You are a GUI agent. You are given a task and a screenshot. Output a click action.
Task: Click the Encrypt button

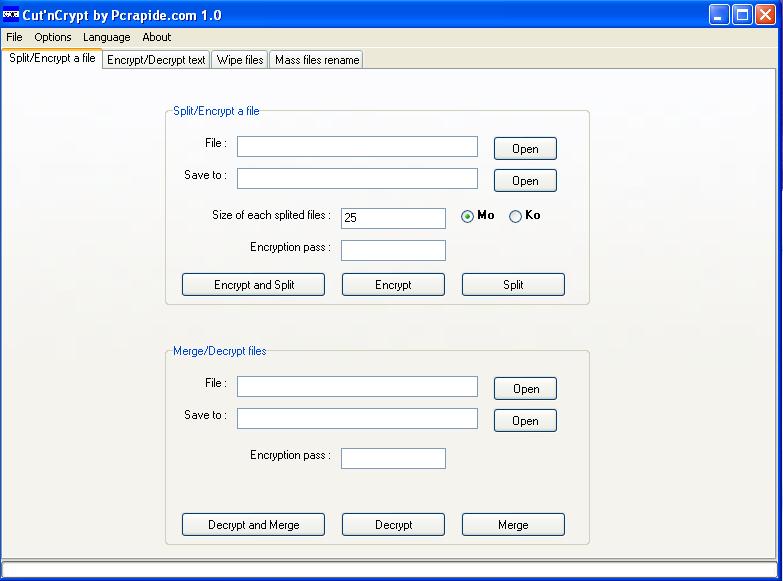point(393,284)
